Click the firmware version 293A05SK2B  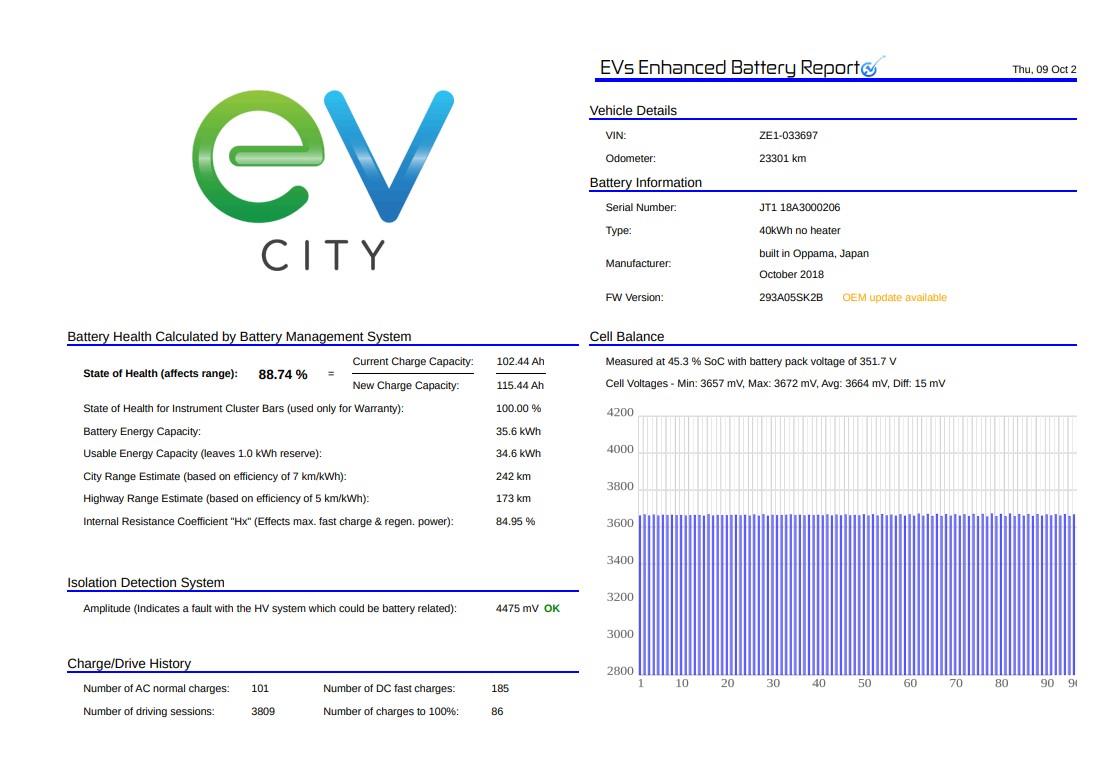[791, 298]
